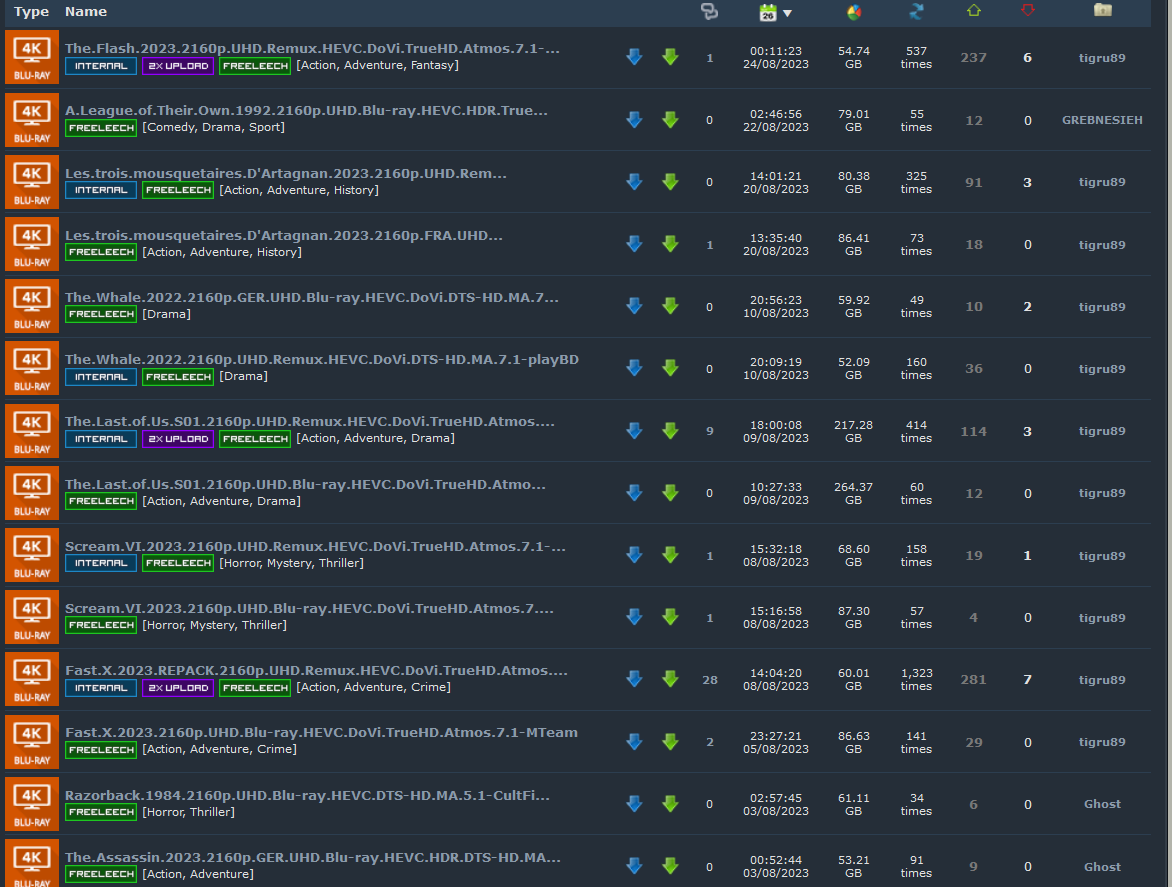Click genre text '[Horror, Thriller]' under Razorback

(x=188, y=812)
